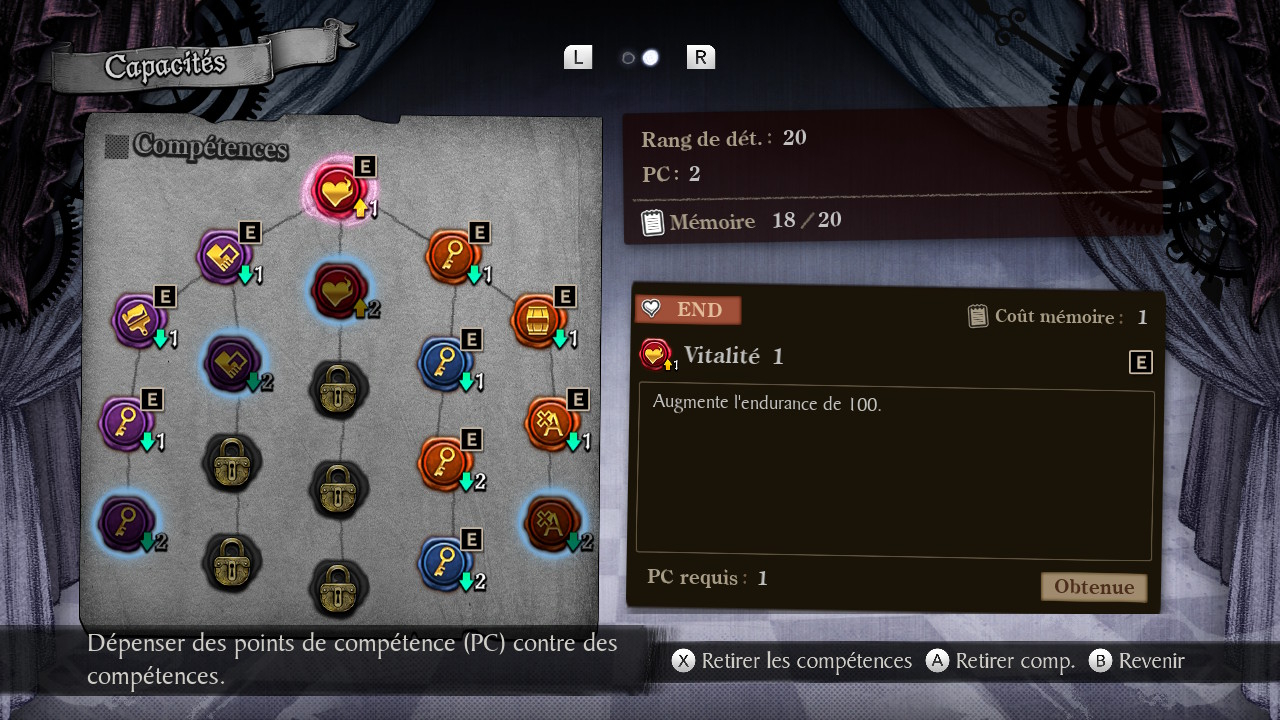Choose the blue key level 2 skill
Image resolution: width=1280 pixels, height=720 pixels.
point(445,562)
